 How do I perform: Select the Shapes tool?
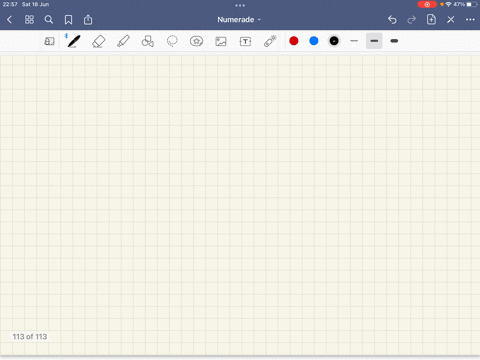(148, 41)
